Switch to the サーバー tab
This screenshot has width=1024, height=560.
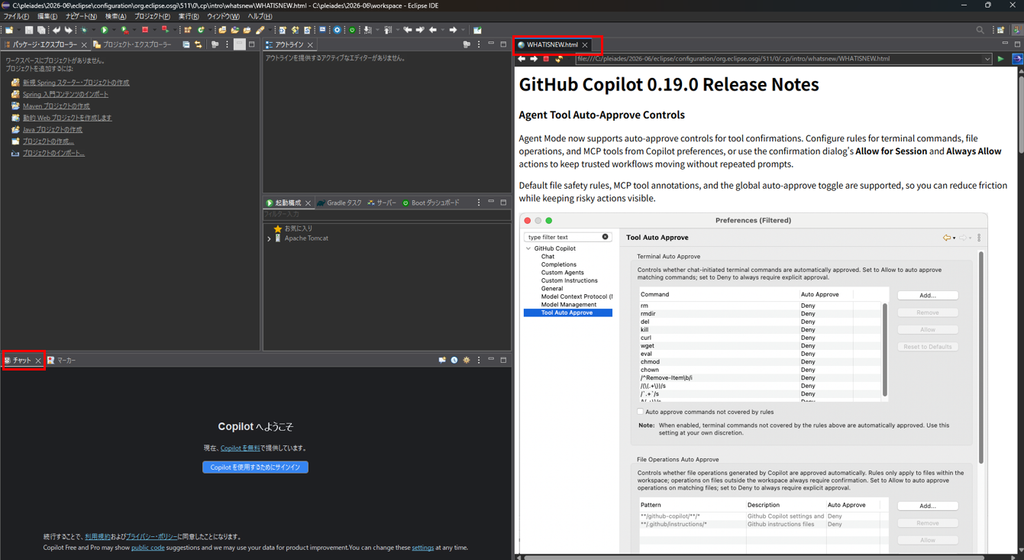point(382,203)
